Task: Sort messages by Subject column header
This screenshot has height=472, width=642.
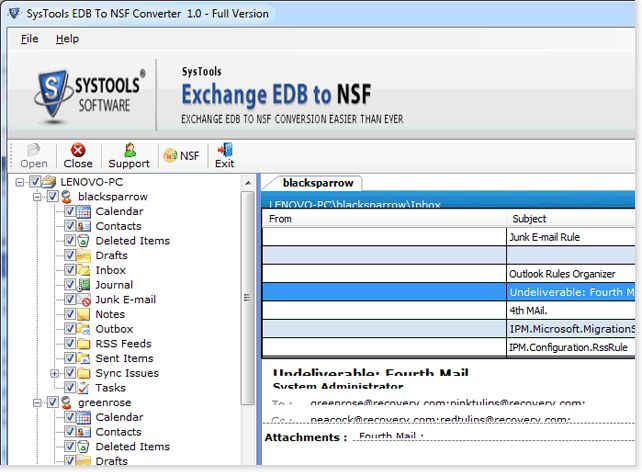Action: [570, 218]
